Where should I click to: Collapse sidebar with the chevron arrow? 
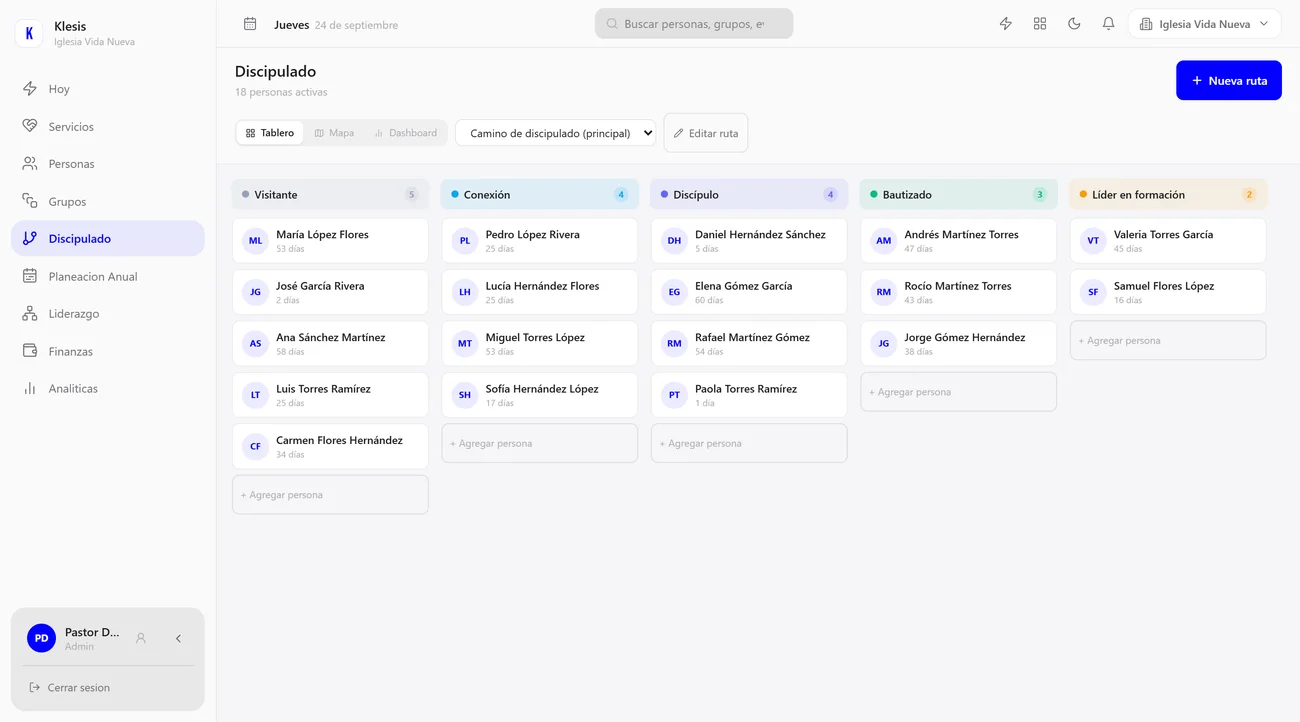tap(178, 638)
